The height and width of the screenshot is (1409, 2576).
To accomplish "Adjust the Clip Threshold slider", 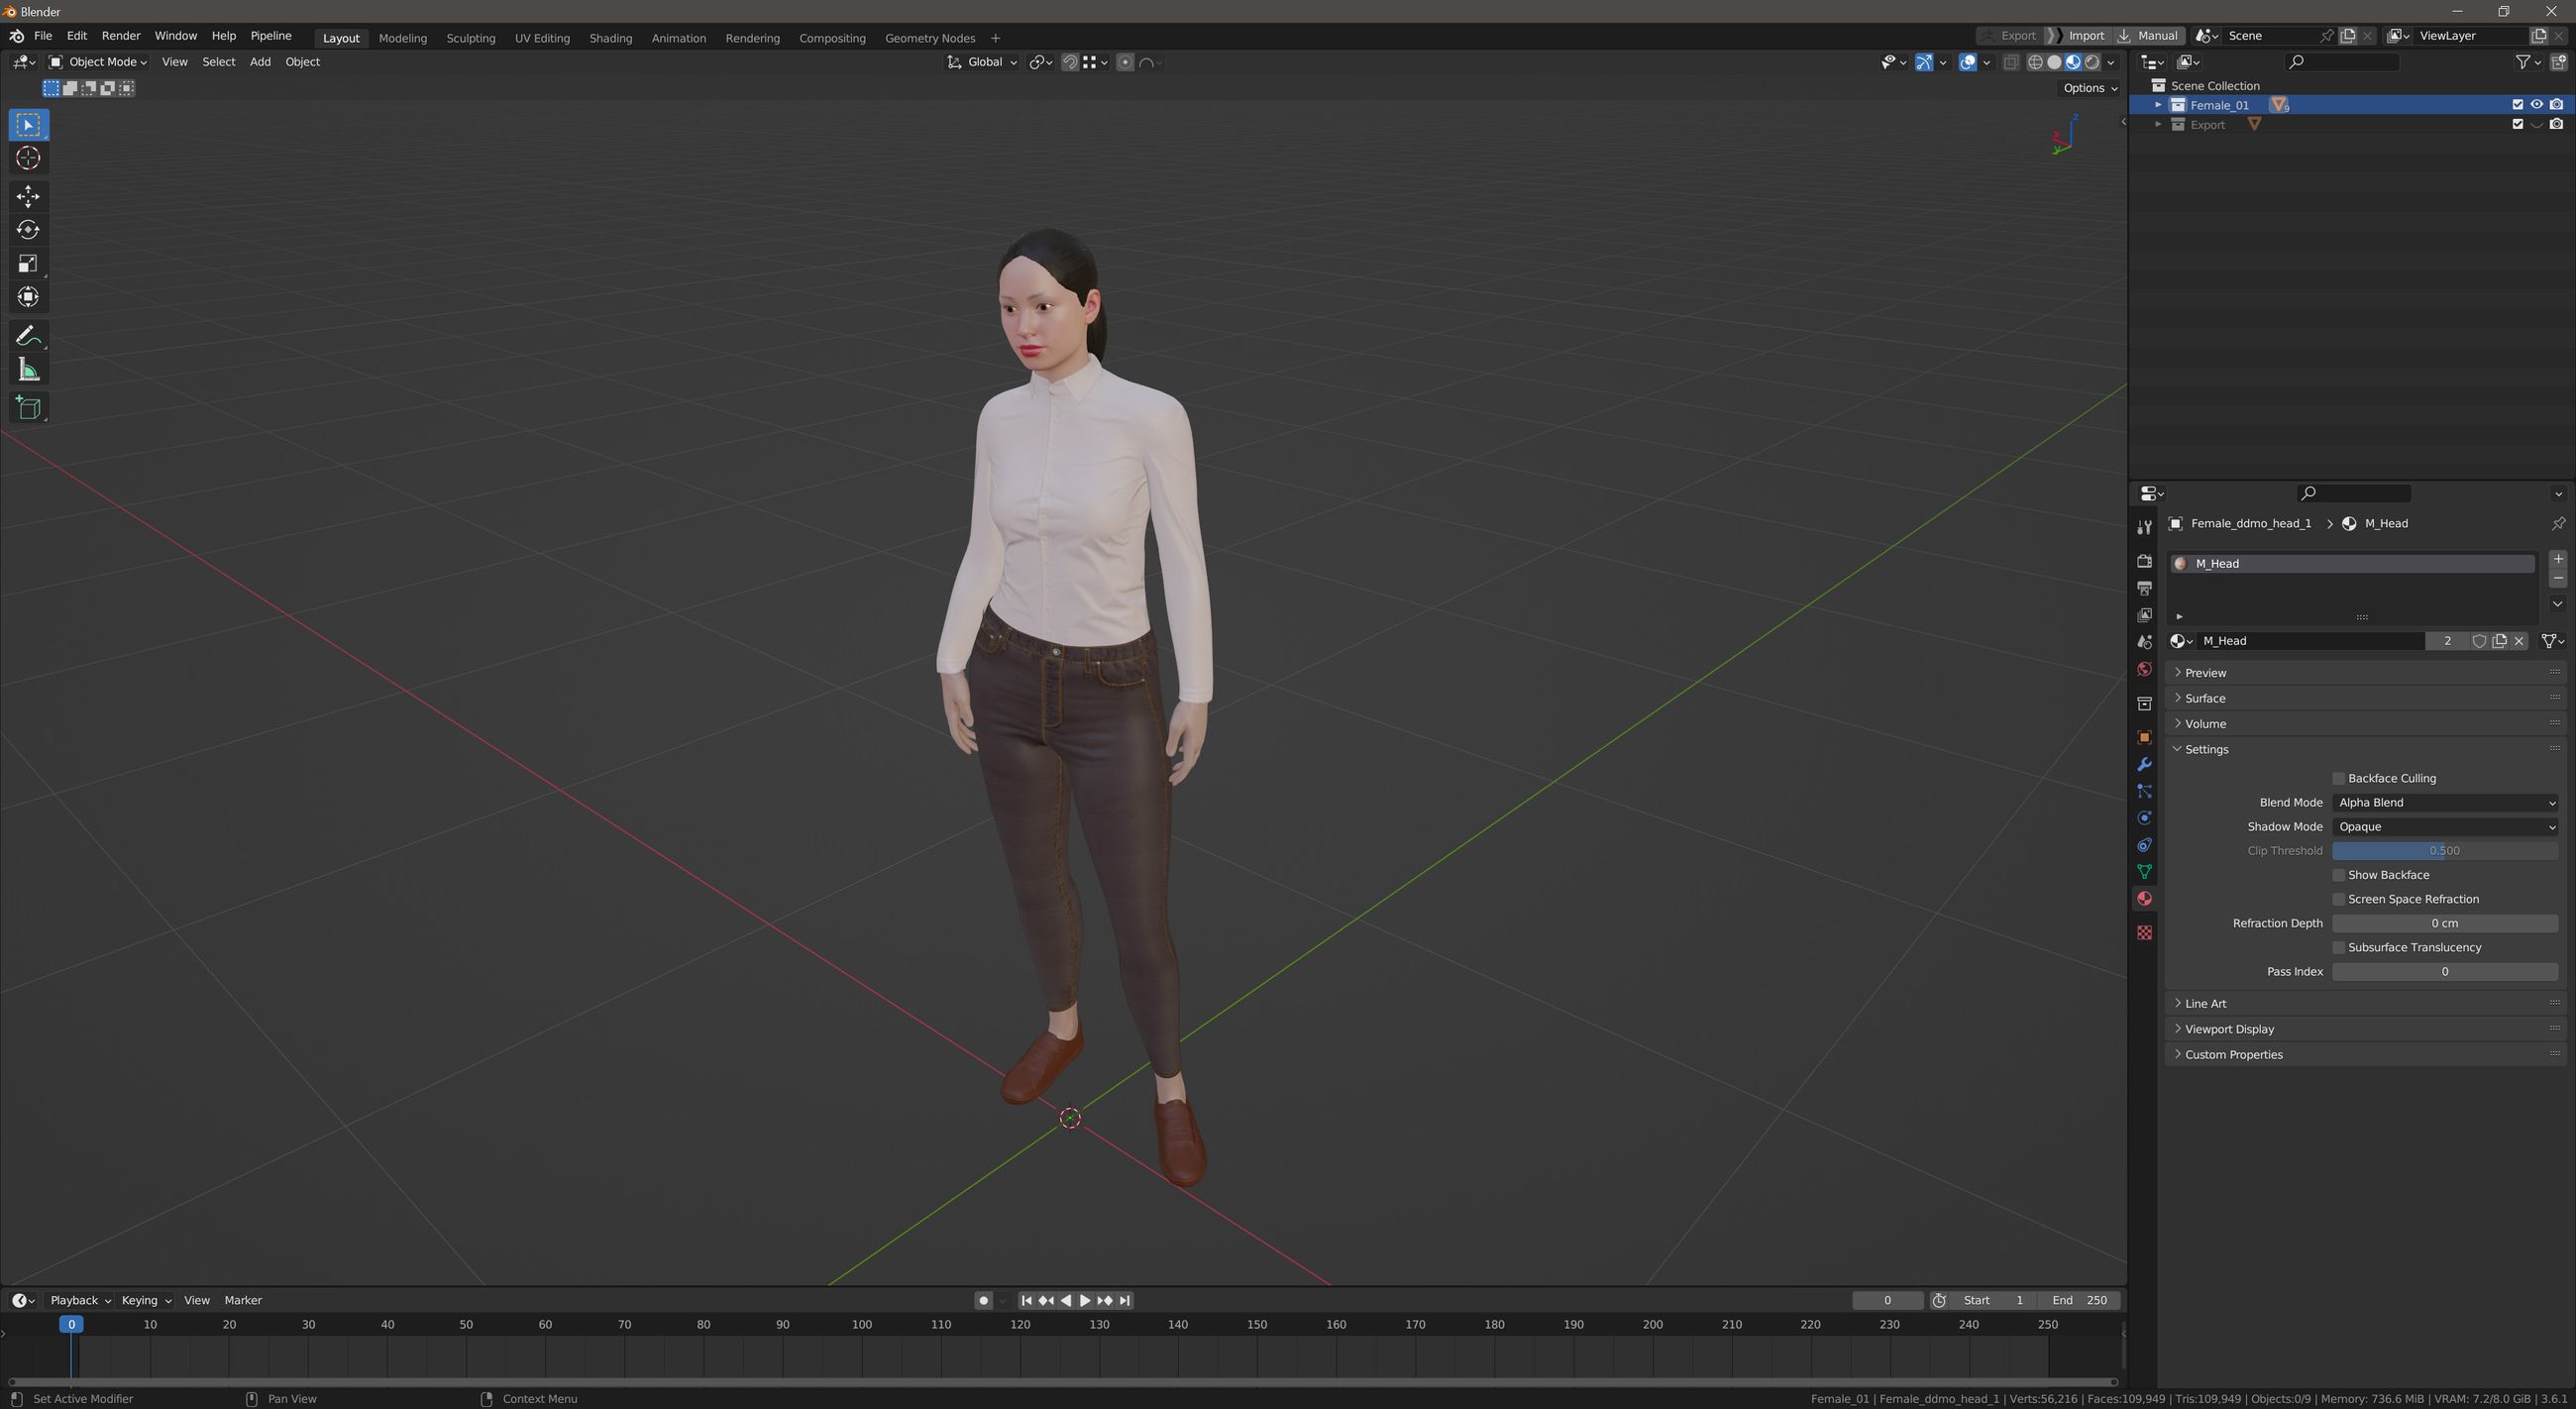I will pyautogui.click(x=2443, y=850).
